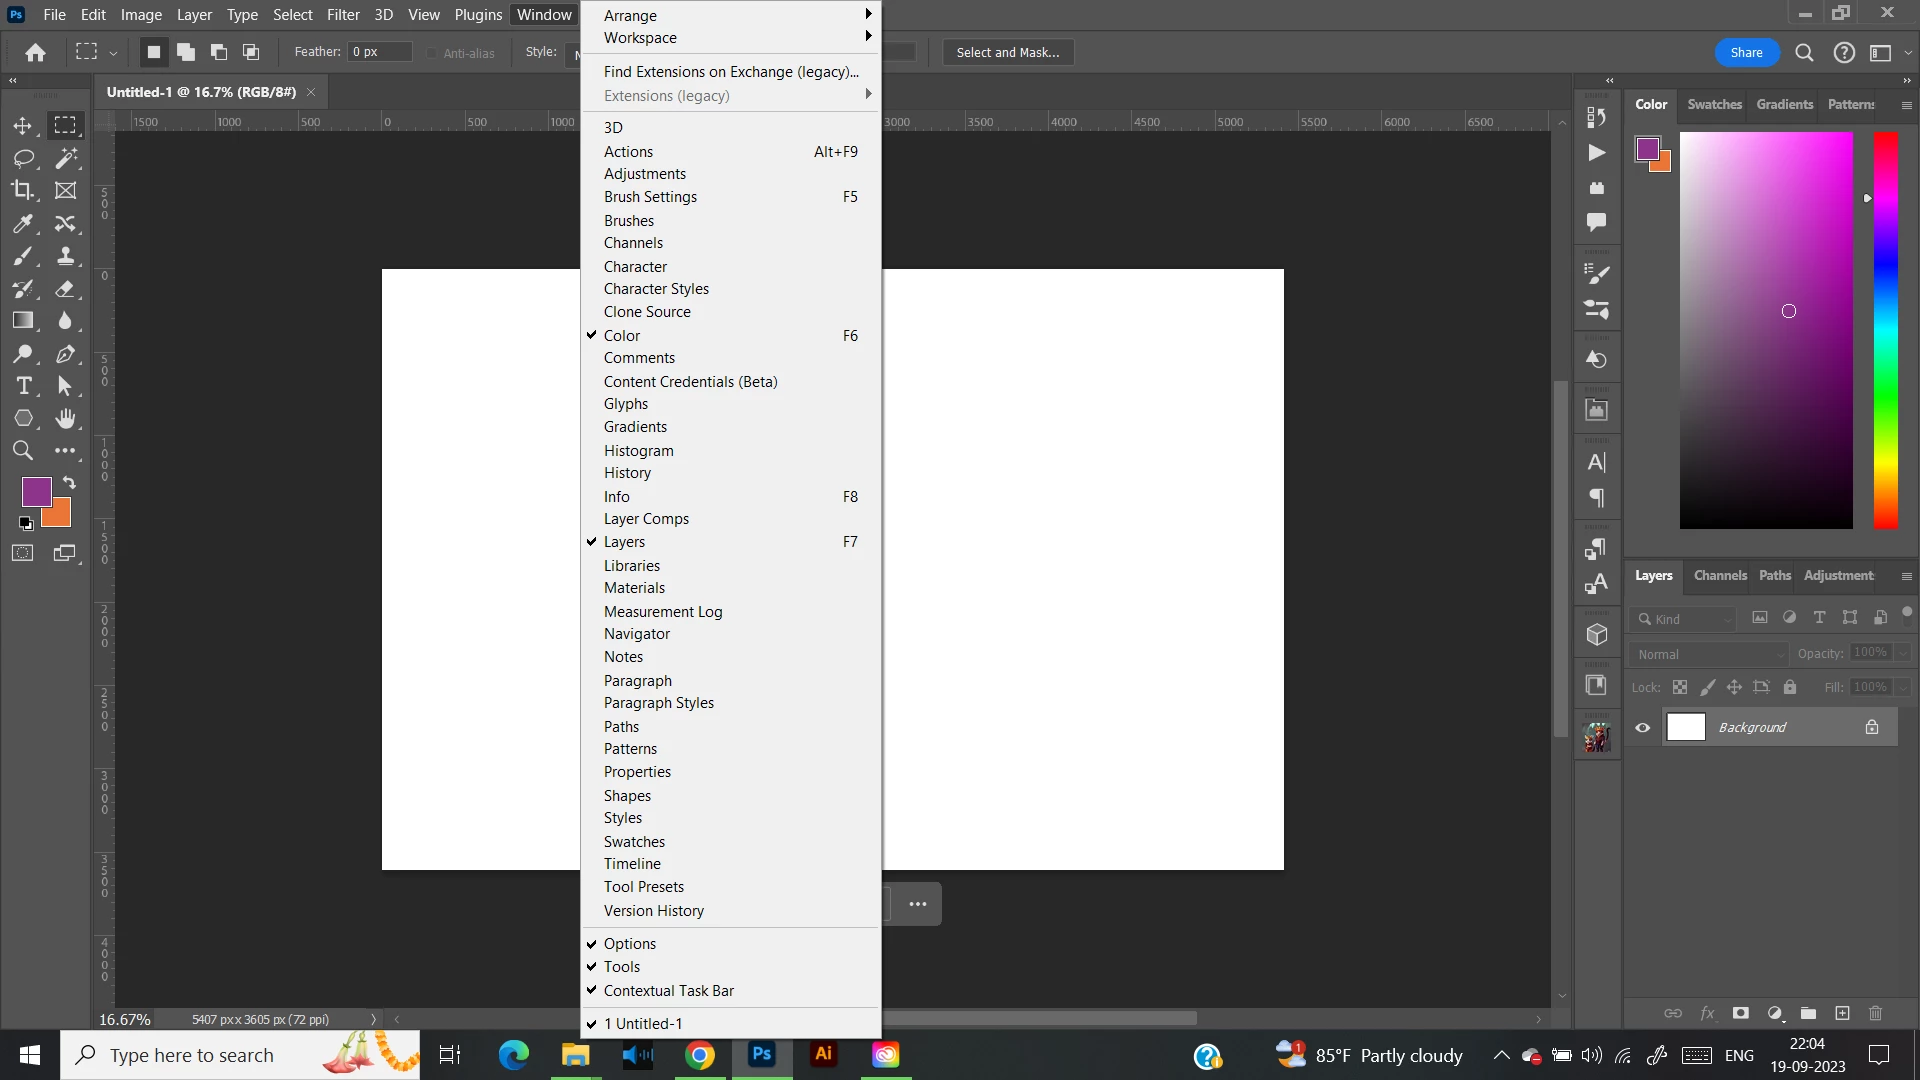Select the Crop tool
This screenshot has width=1920, height=1080.
pyautogui.click(x=22, y=191)
